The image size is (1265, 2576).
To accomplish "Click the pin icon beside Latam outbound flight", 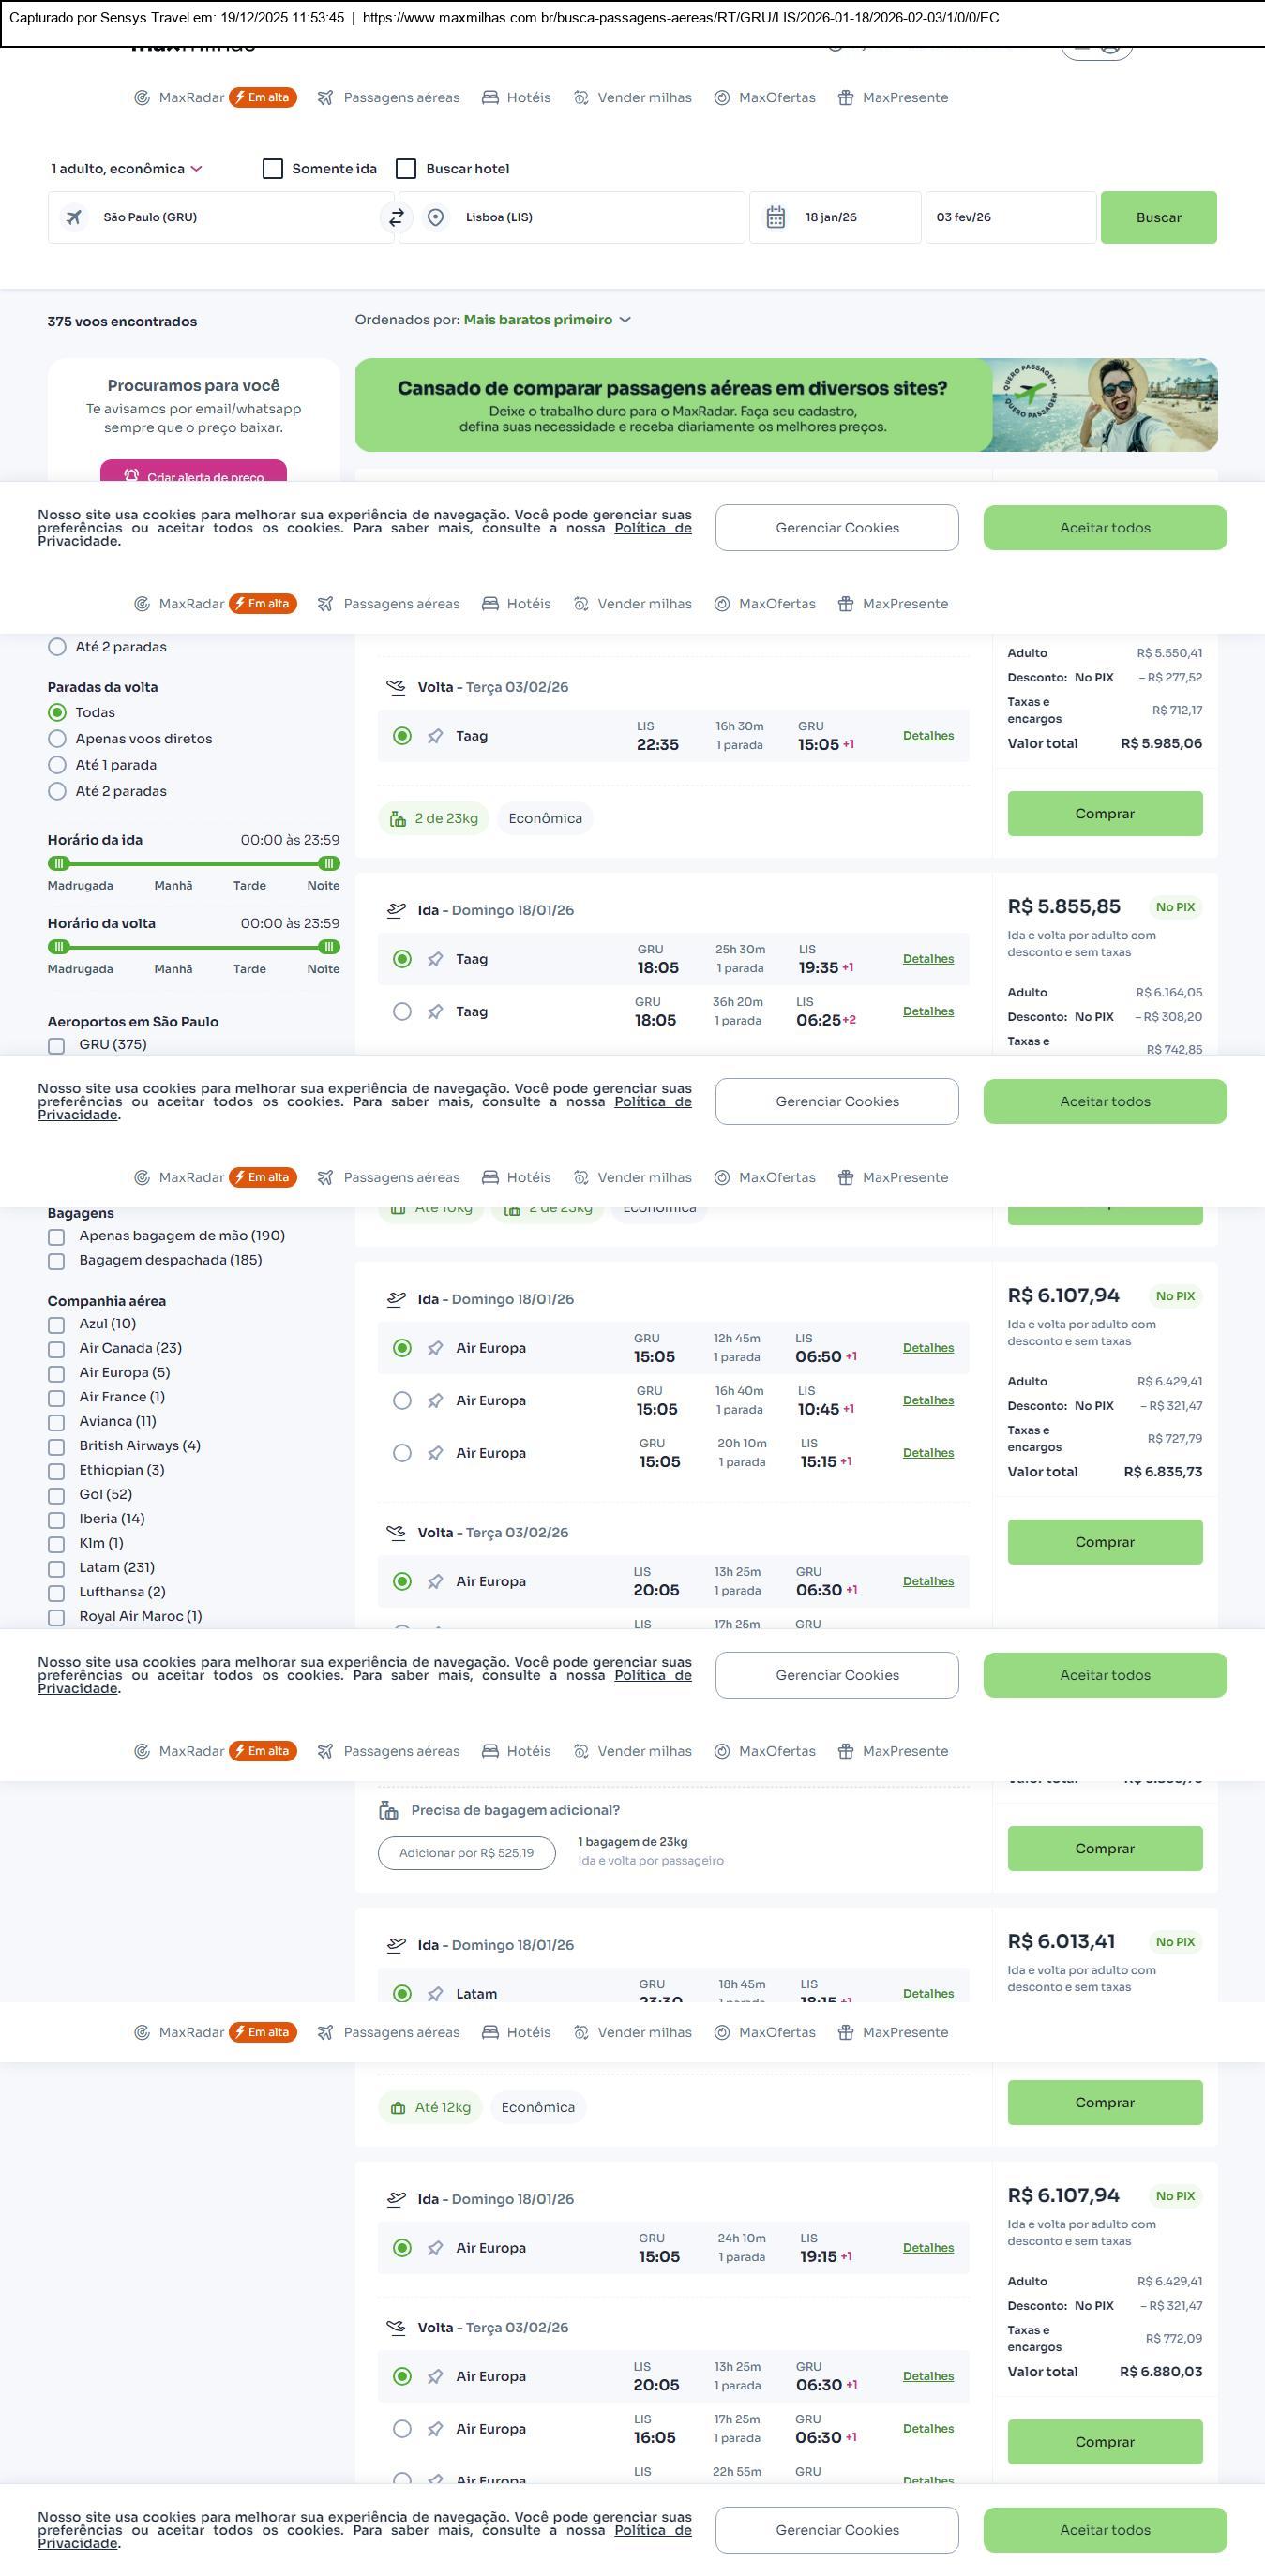I will pos(435,1994).
